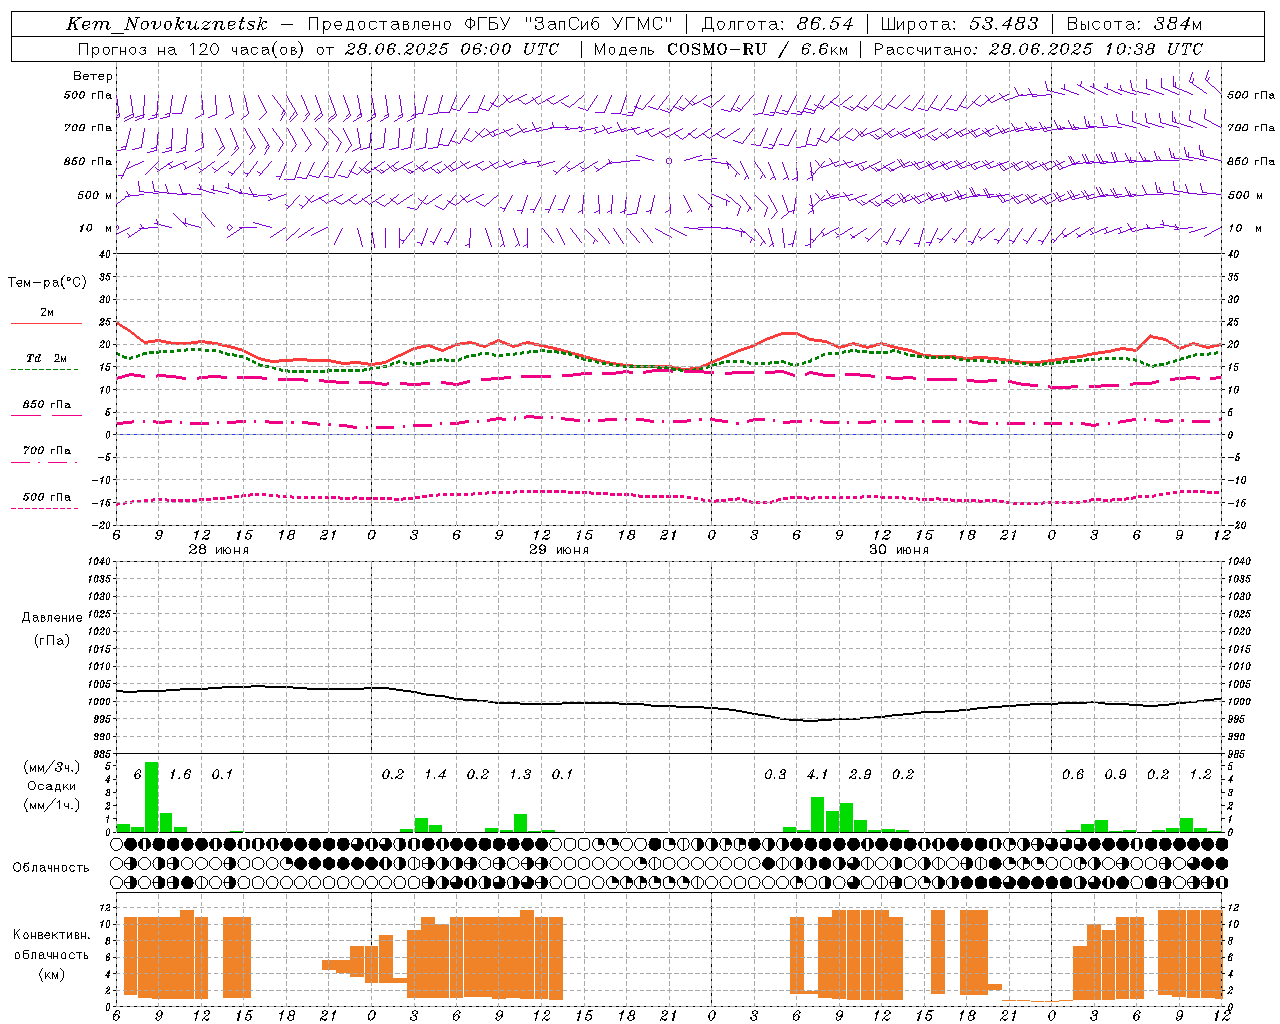Click the calm-wind circle on 850 гПа row
Image resolution: width=1280 pixels, height=1024 pixels.
click(669, 160)
